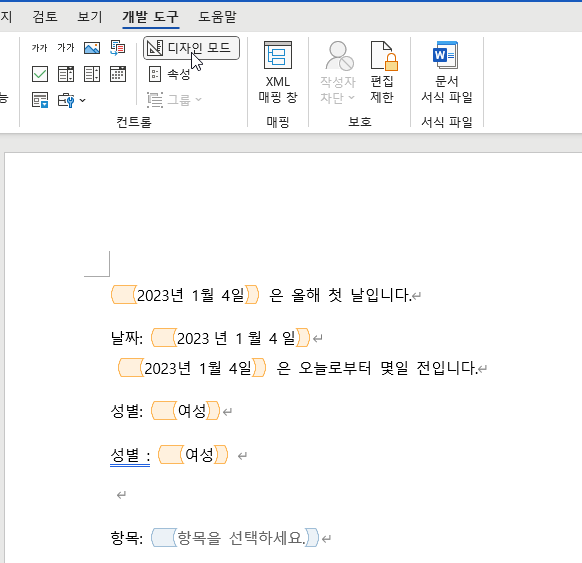582x563 pixels.
Task: Click 여성 control after underlined '성별 :' label
Action: click(x=193, y=455)
